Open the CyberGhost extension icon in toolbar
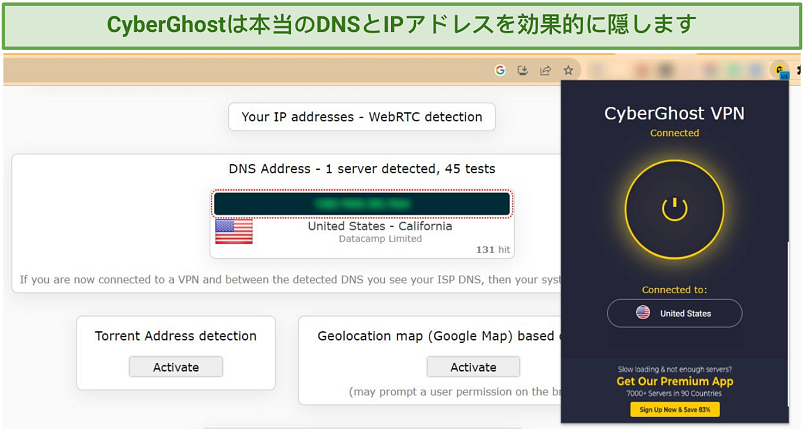The height and width of the screenshot is (429, 806). (x=780, y=71)
